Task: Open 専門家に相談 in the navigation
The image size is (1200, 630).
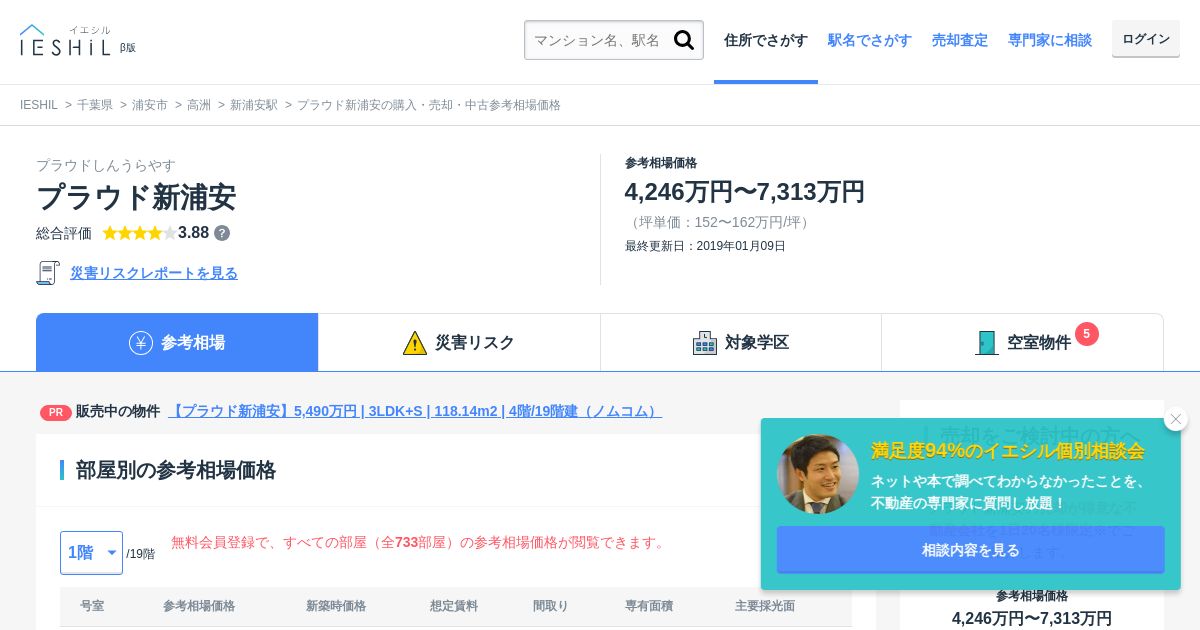Action: point(1050,40)
